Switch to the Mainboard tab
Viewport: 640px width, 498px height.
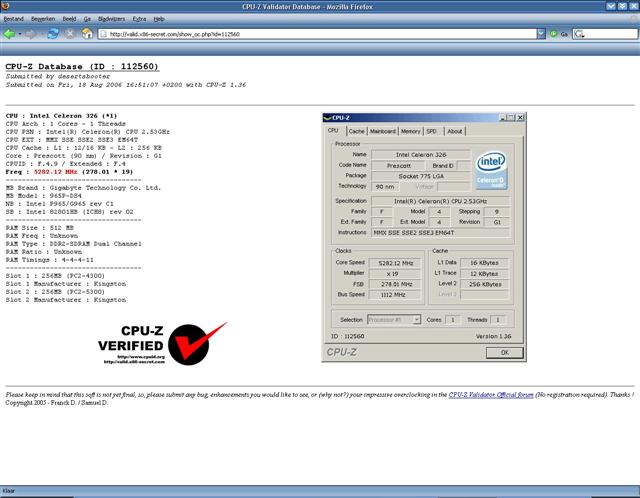coord(382,131)
